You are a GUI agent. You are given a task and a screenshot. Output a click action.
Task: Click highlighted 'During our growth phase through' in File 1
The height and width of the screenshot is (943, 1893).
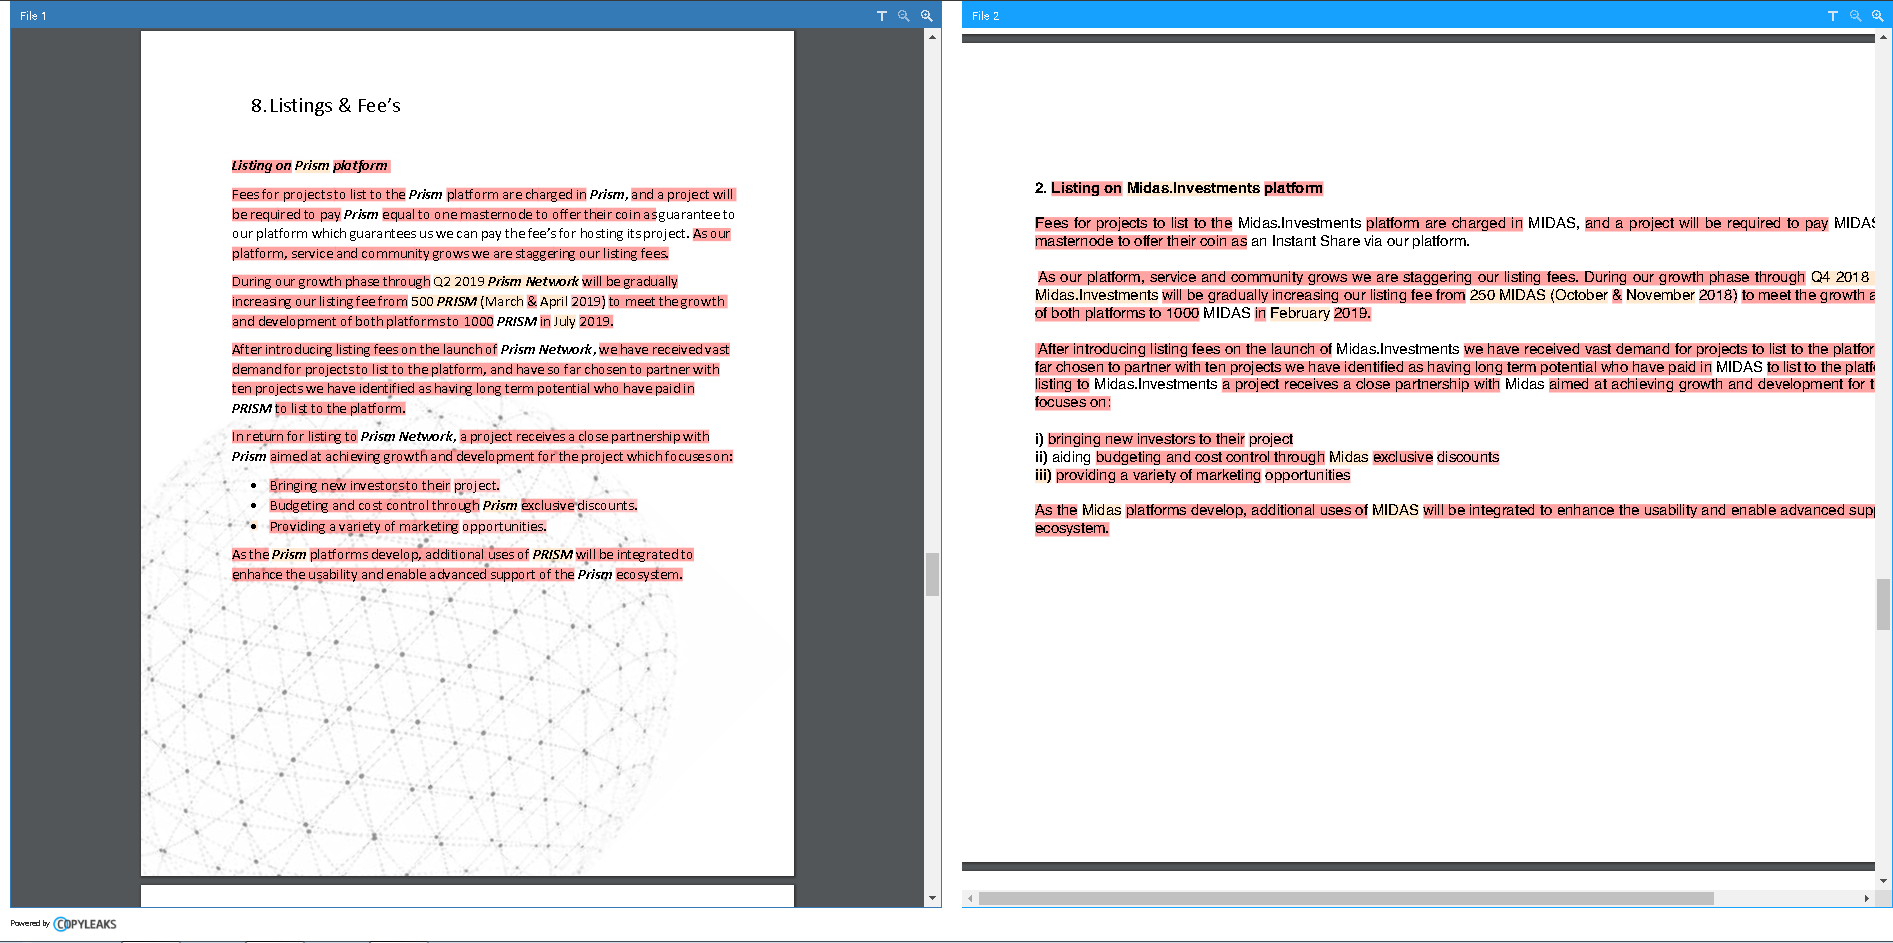pyautogui.click(x=331, y=282)
